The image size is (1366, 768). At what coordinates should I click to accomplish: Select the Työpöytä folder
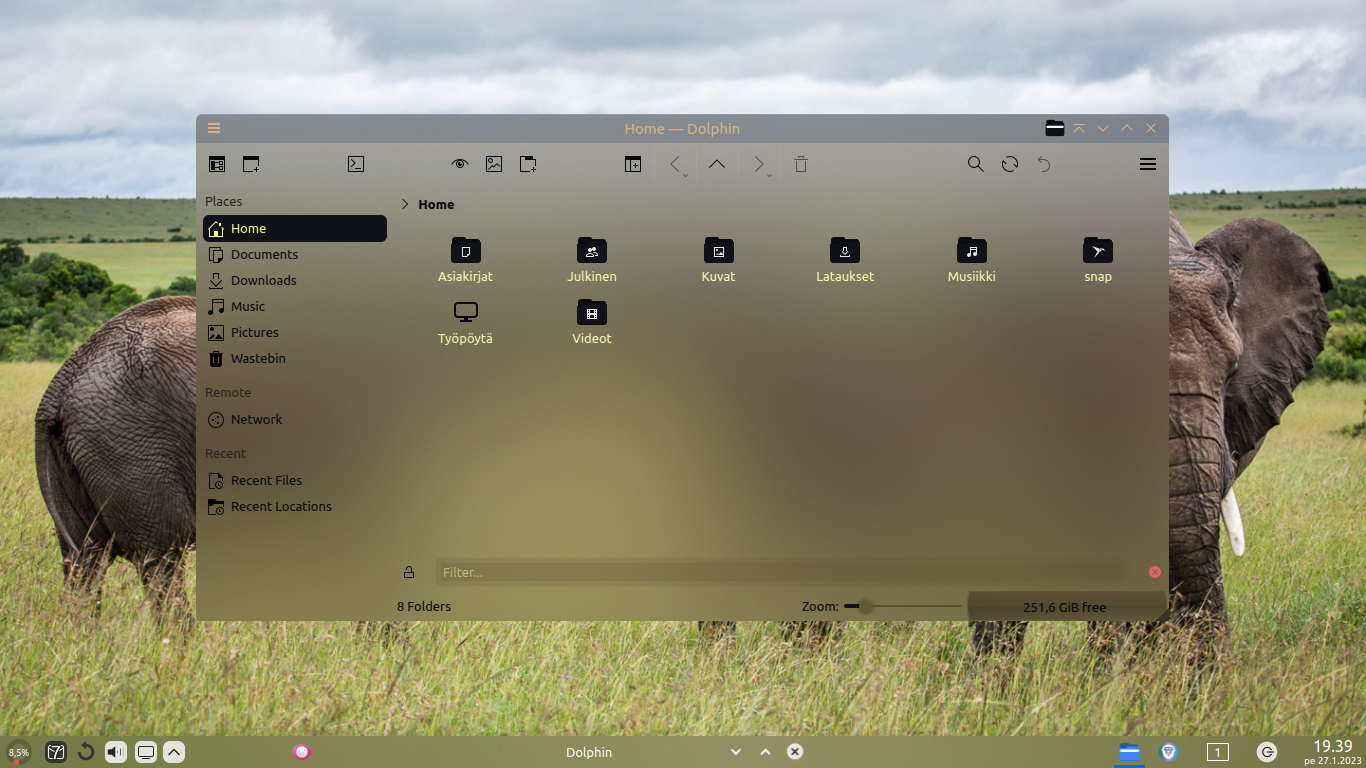click(465, 323)
